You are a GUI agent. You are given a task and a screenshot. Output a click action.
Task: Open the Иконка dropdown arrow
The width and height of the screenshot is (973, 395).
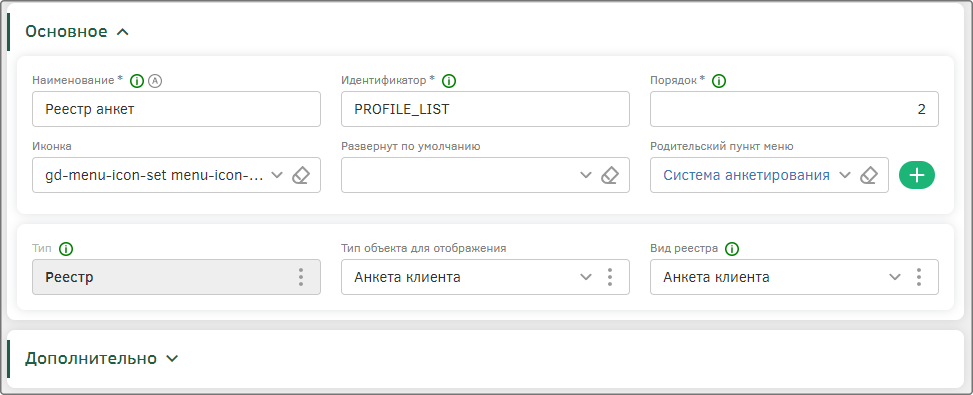click(x=277, y=175)
